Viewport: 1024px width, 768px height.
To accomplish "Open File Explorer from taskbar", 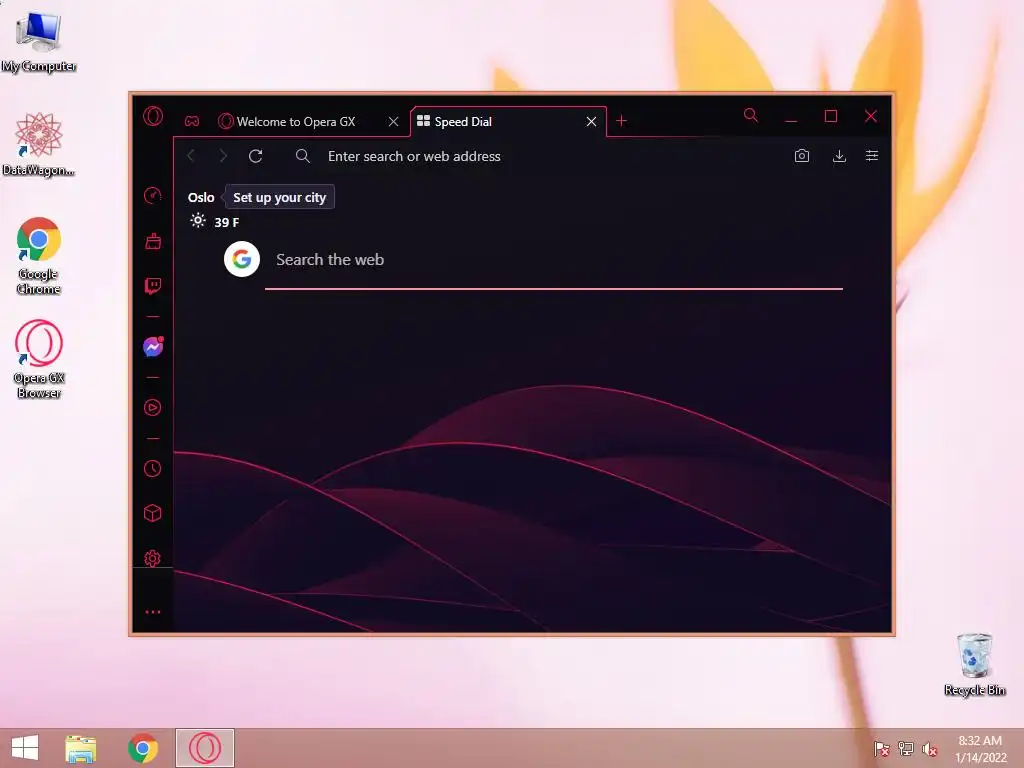I will click(81, 748).
